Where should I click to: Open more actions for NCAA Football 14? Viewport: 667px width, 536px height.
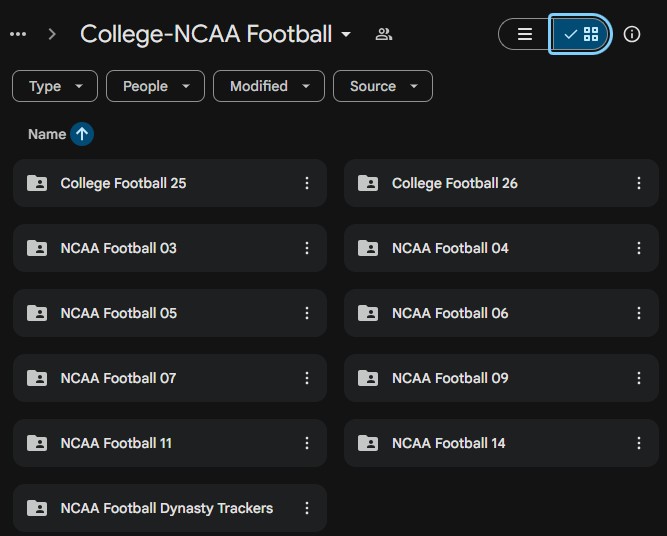point(638,443)
